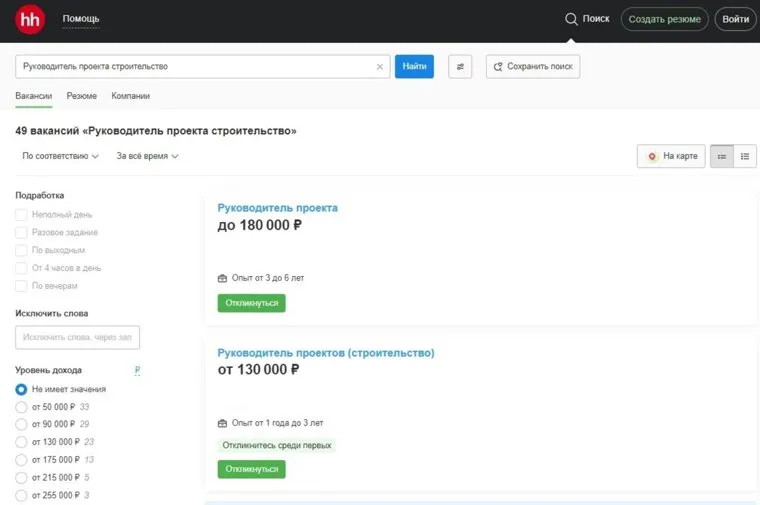760x505 pixels.
Task: Show vacancies На карте
Action: point(671,156)
